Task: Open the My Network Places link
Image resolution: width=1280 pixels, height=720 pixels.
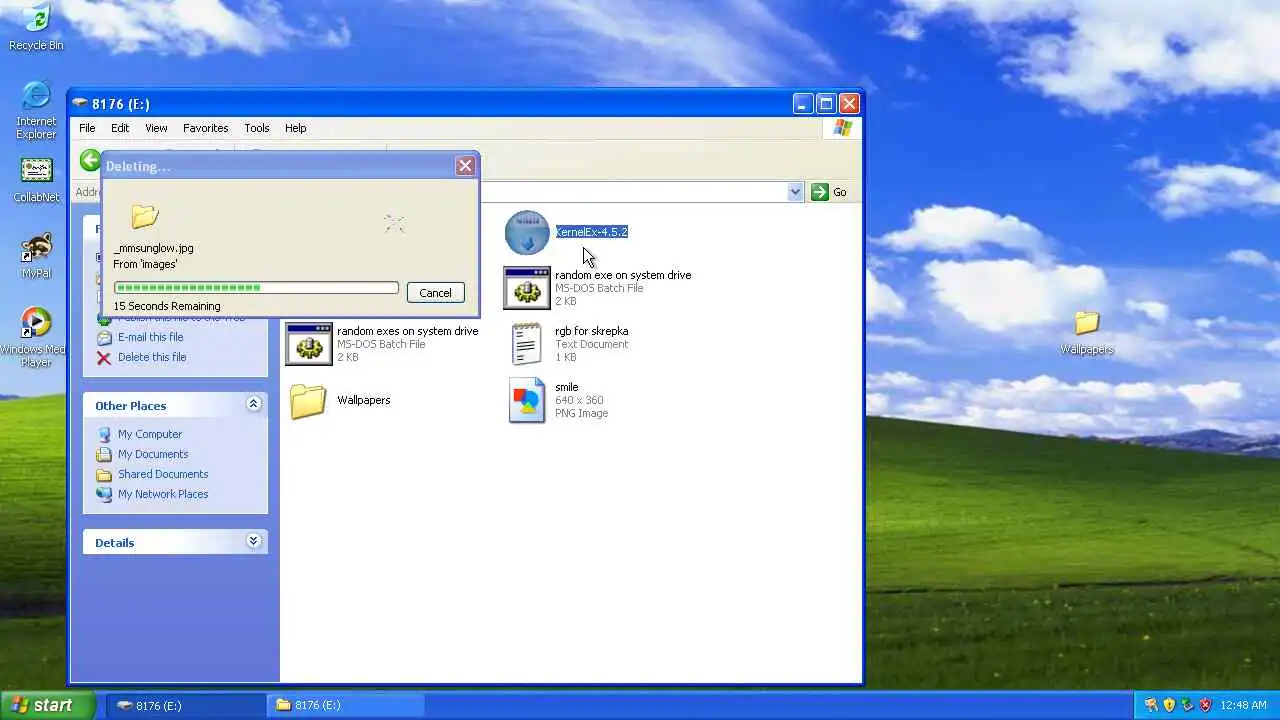Action: pyautogui.click(x=163, y=494)
